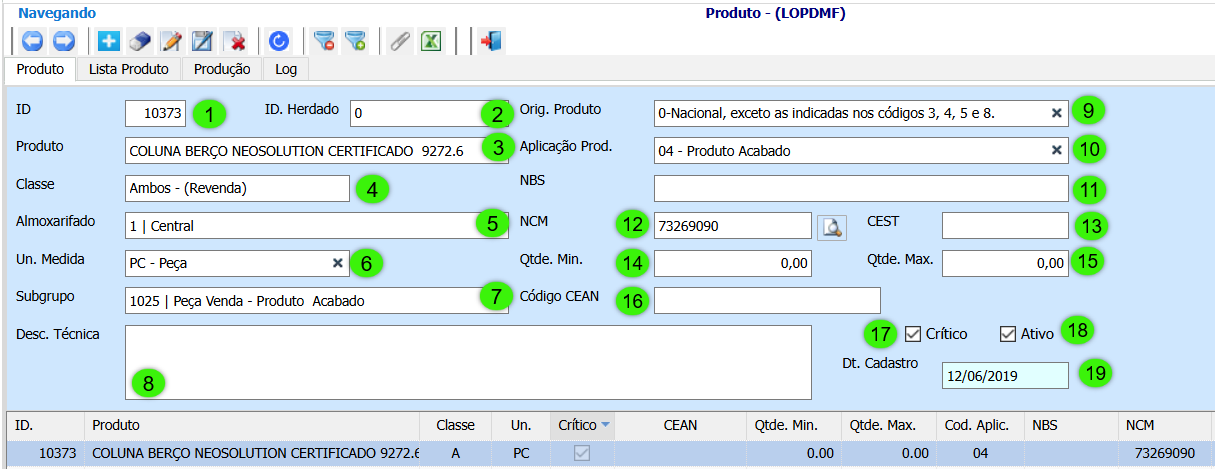Viewport: 1215px width, 469px height.
Task: Toggle the Crítico checkbox
Action: coord(912,333)
